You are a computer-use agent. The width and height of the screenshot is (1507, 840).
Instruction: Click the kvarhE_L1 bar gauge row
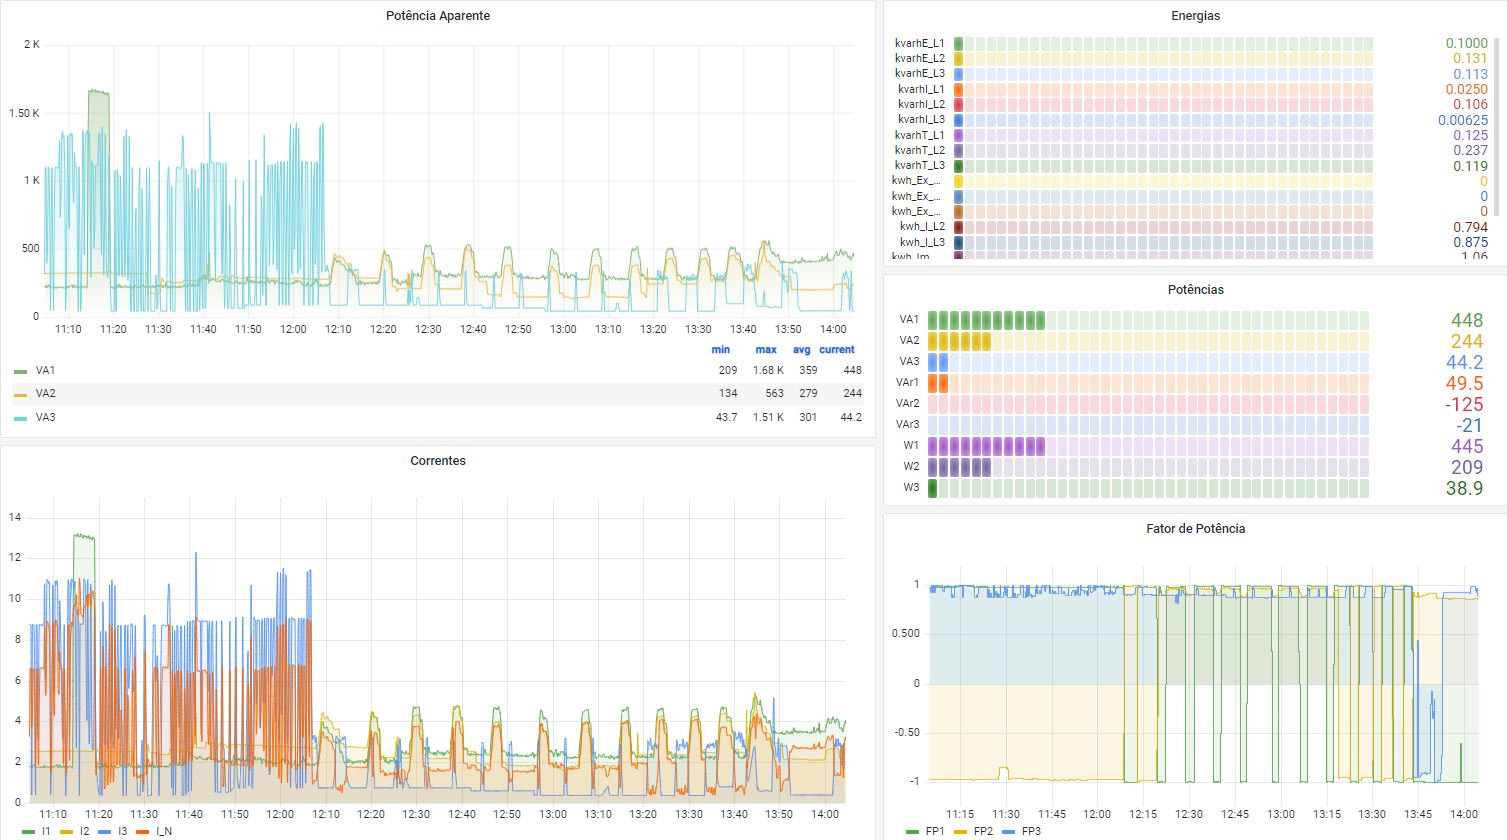(x=1162, y=44)
